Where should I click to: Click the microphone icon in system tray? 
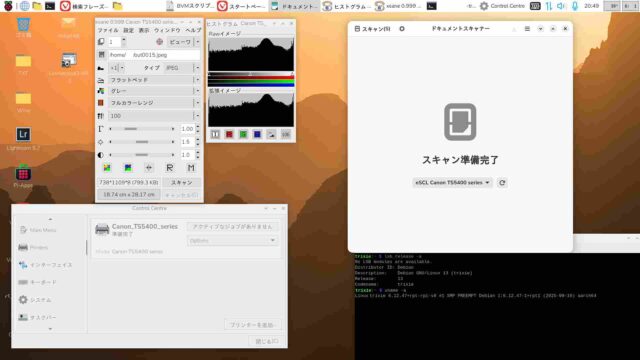[575, 6]
